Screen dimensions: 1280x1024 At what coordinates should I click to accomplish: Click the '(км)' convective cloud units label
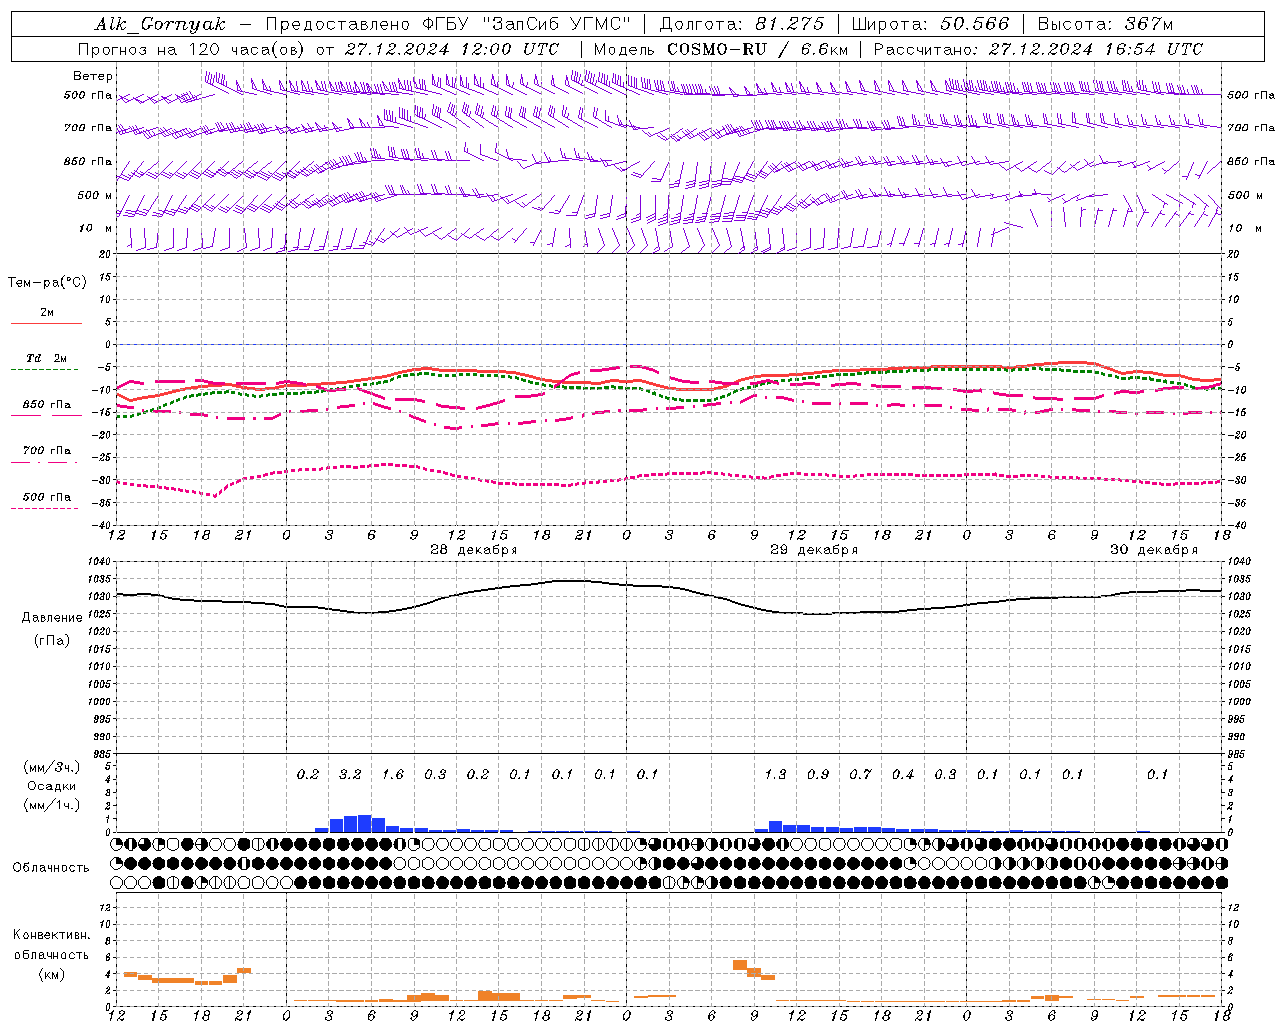52,974
